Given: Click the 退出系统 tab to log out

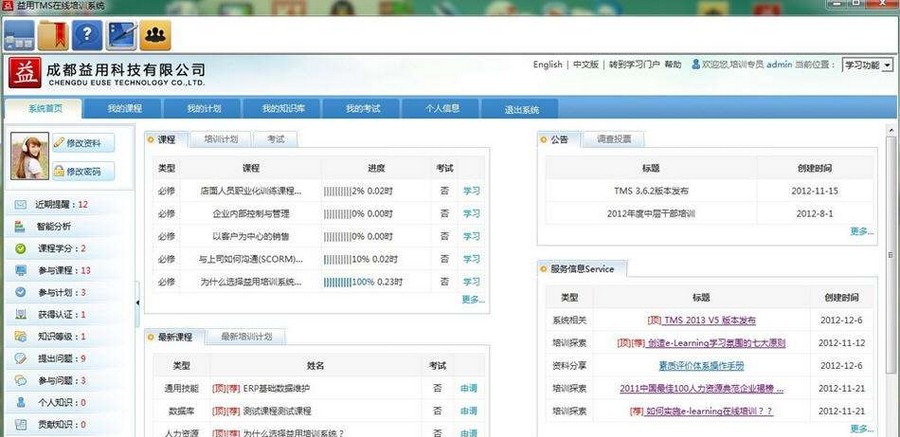Looking at the screenshot, I should point(521,109).
